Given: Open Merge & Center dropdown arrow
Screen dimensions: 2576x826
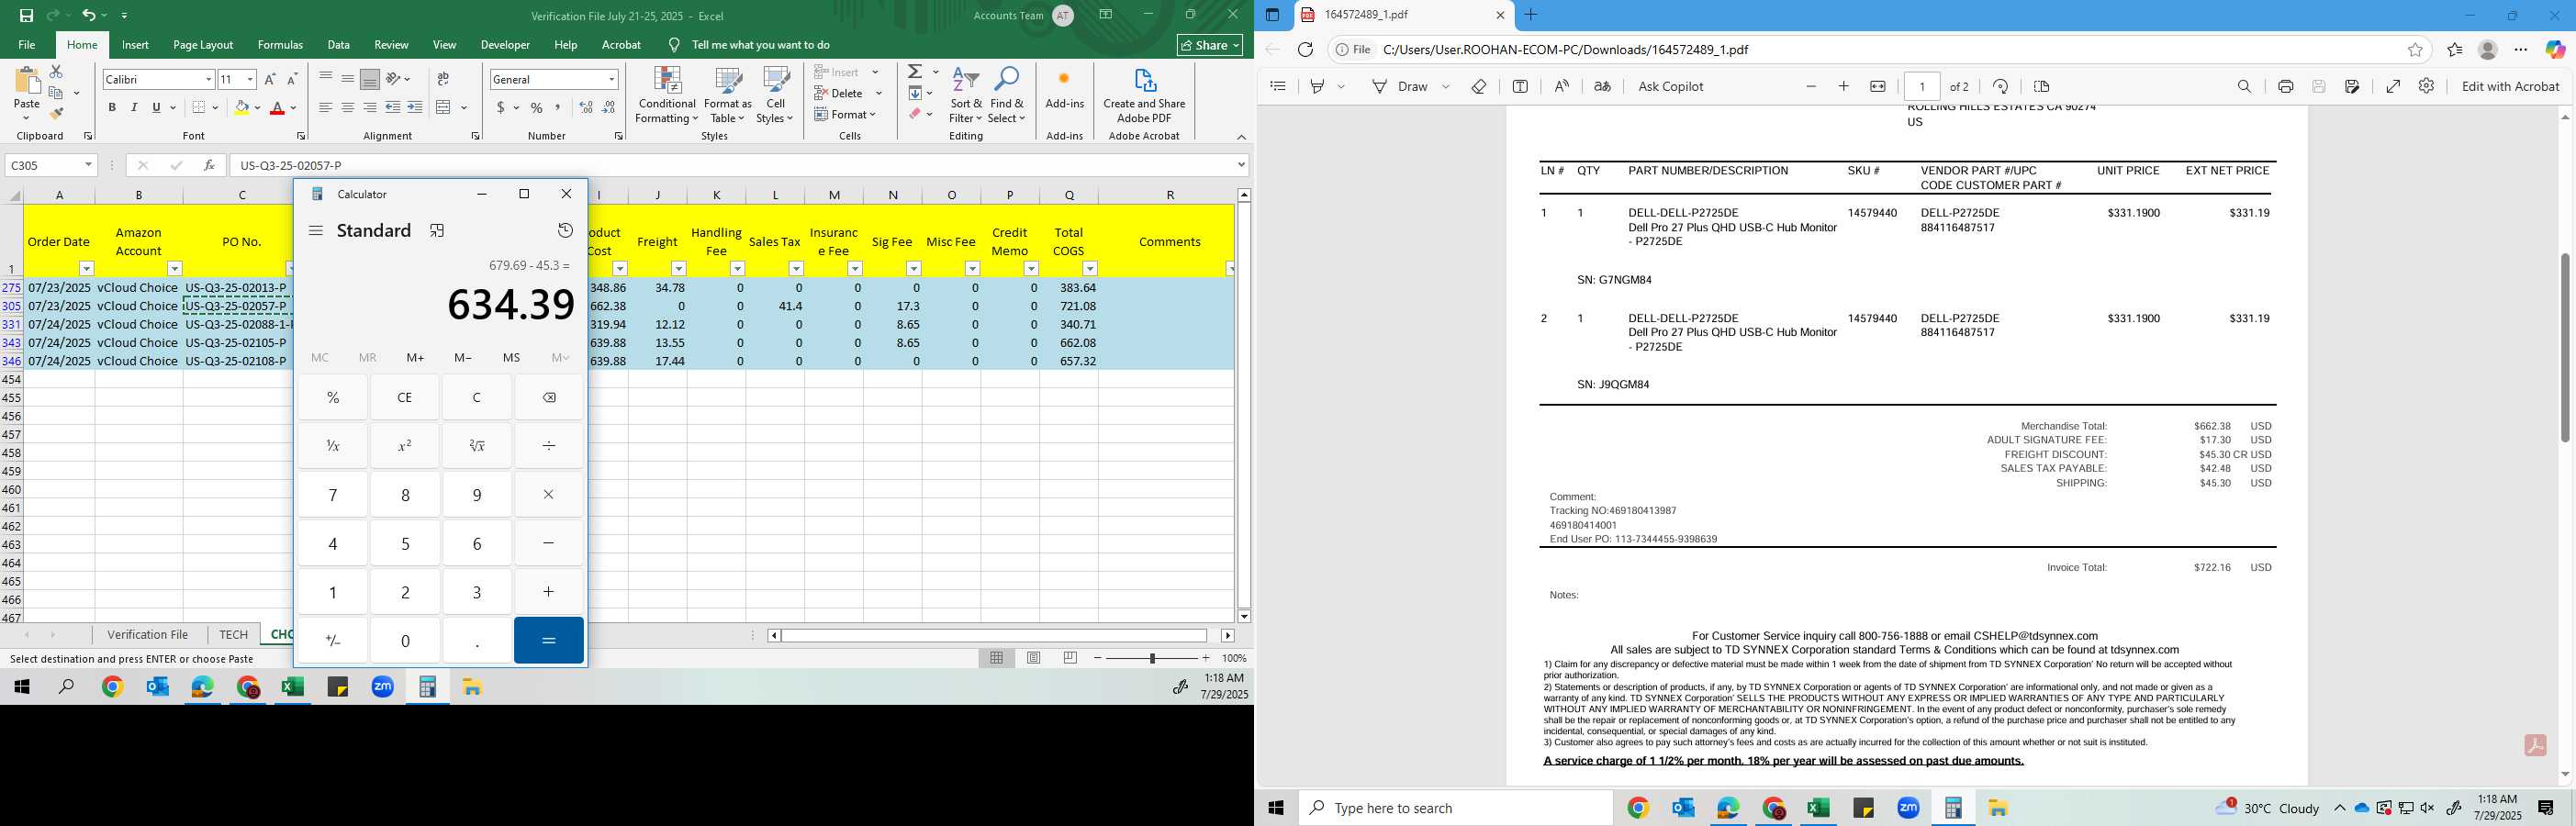Looking at the screenshot, I should pos(464,107).
